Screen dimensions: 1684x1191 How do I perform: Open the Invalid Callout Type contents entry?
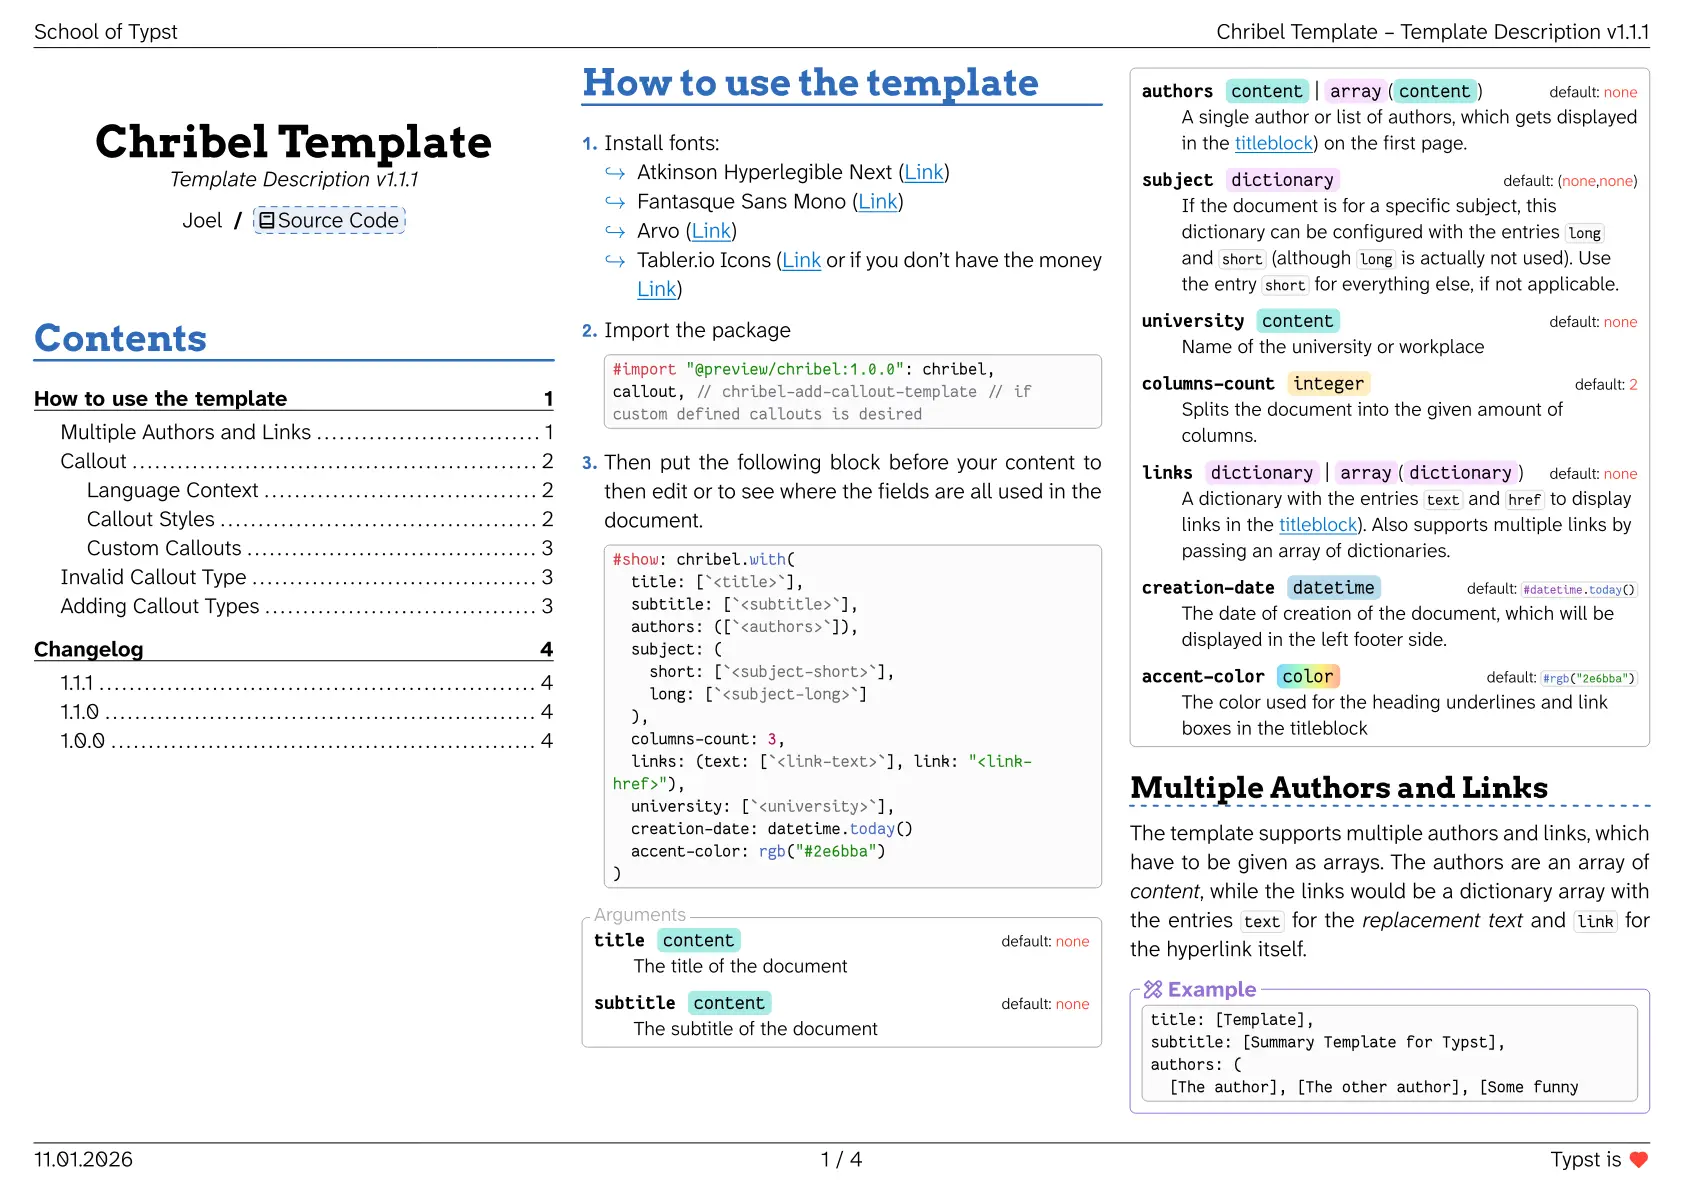point(153,578)
